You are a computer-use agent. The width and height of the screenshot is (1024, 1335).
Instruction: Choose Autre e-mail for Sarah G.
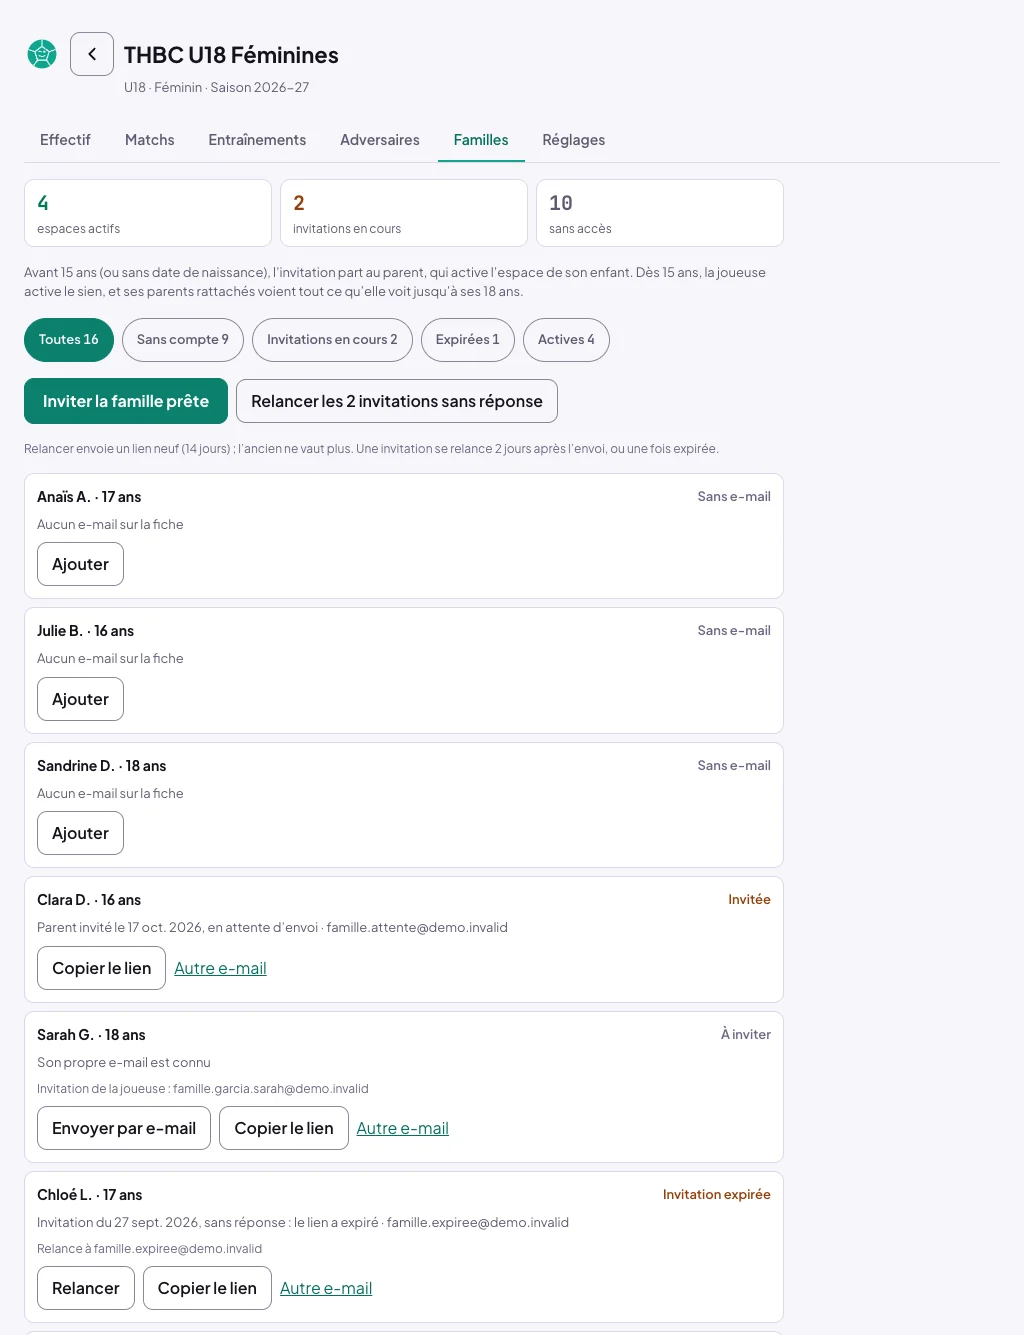pos(402,1128)
